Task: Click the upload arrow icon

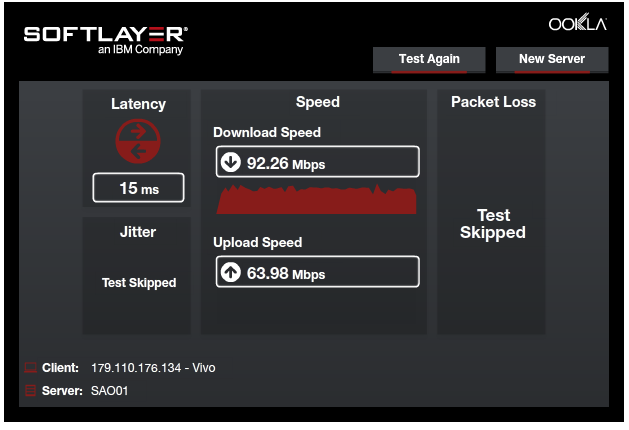Action: [x=231, y=273]
